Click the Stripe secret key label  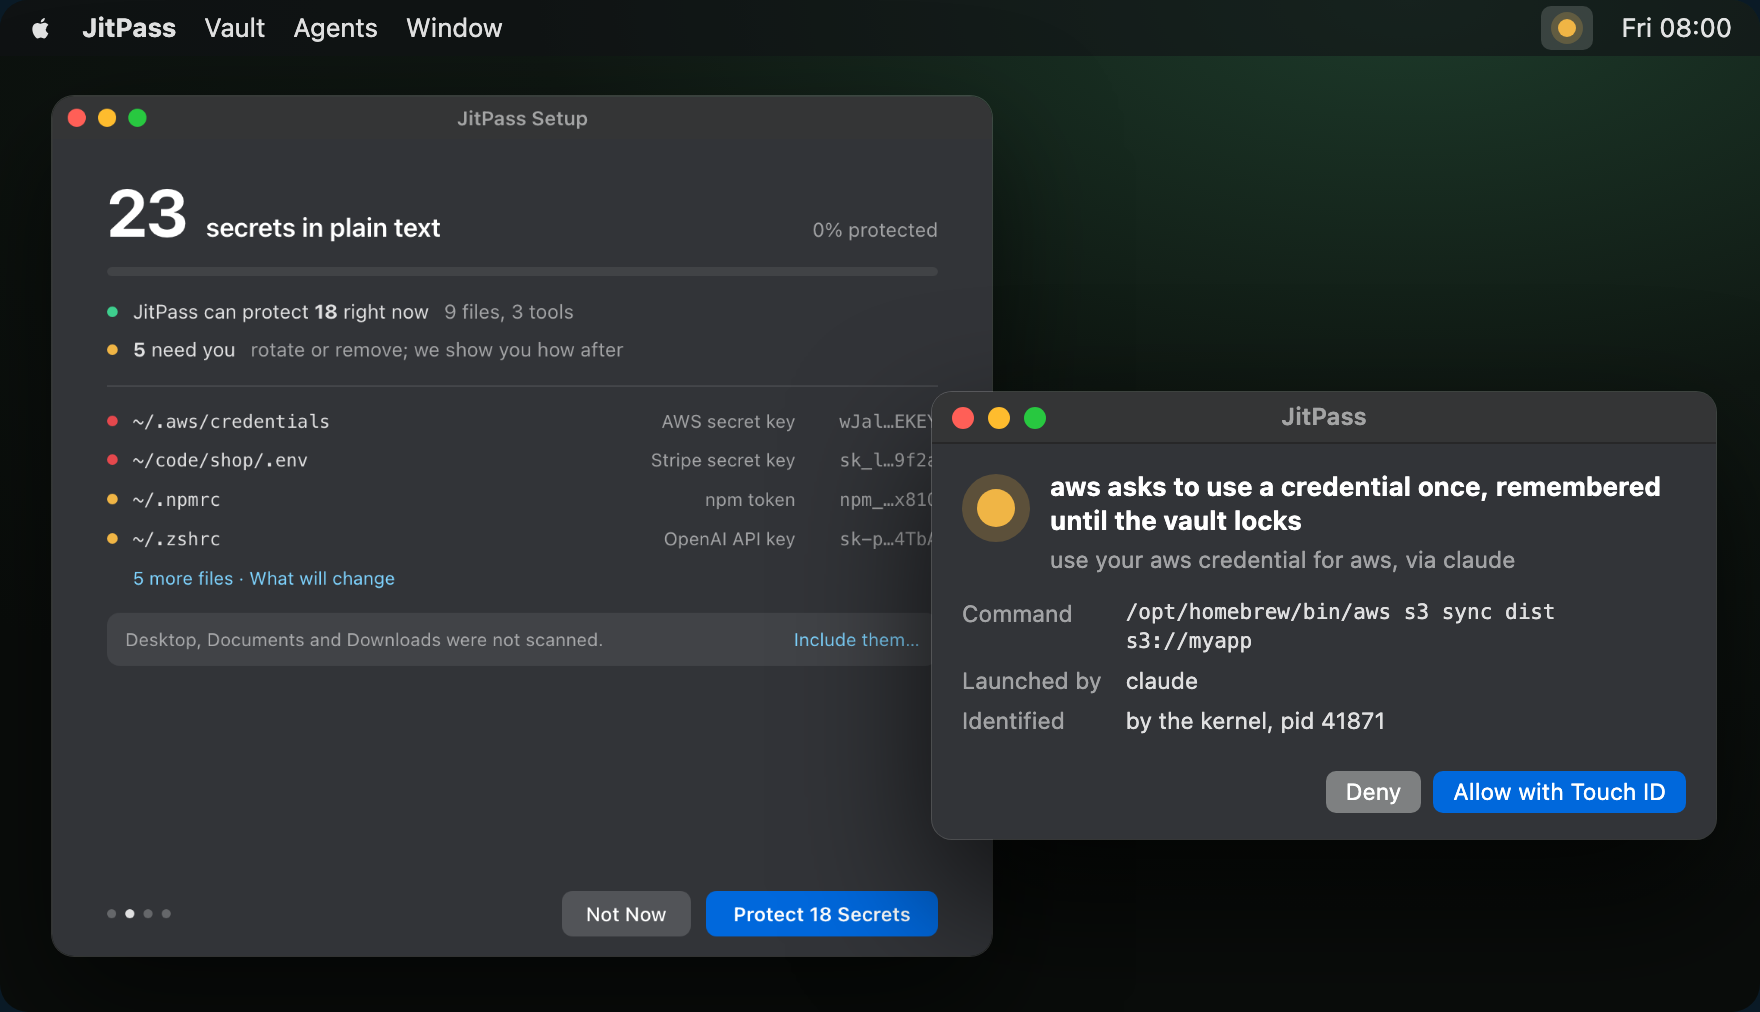[x=723, y=461]
